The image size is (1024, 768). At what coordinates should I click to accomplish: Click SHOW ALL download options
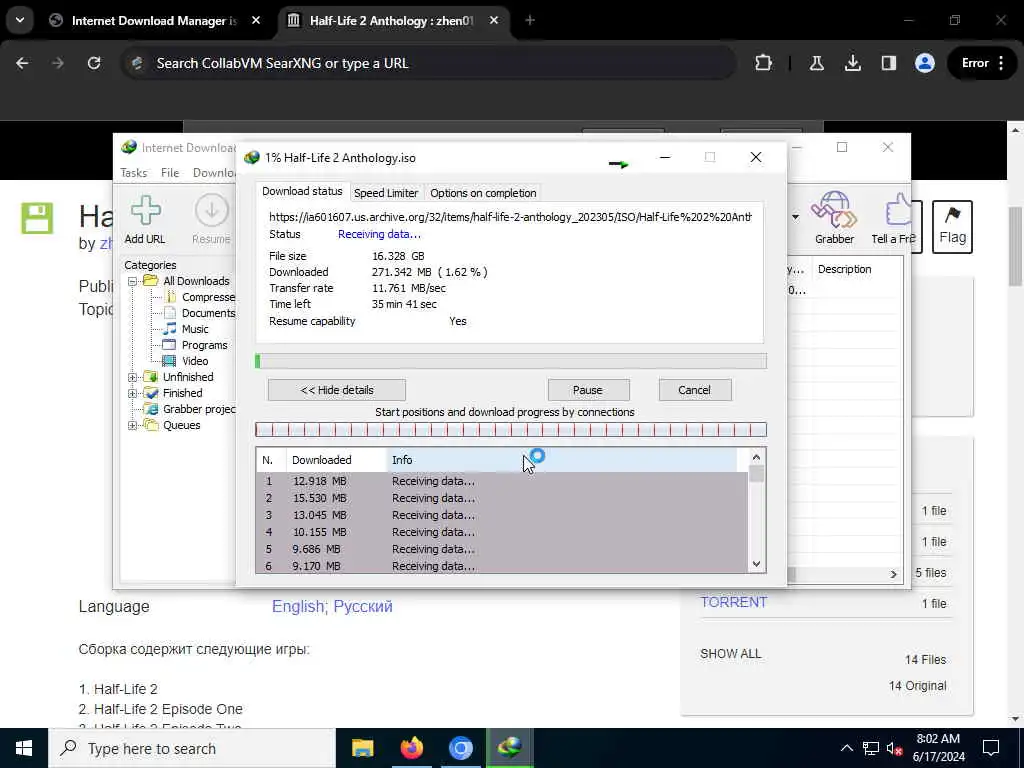click(730, 654)
